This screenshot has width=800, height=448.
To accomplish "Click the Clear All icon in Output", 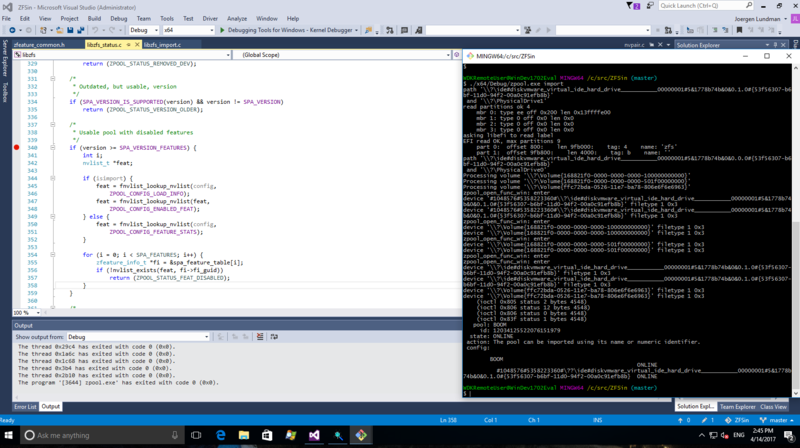I will 260,337.
